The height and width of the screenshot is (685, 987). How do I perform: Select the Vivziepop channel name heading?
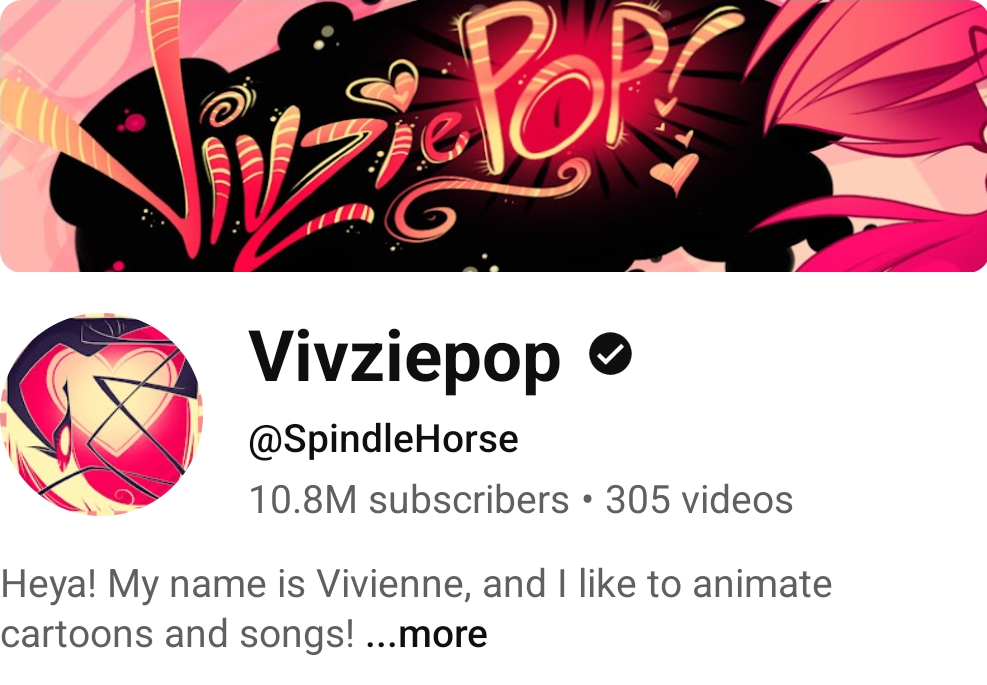pyautogui.click(x=405, y=358)
